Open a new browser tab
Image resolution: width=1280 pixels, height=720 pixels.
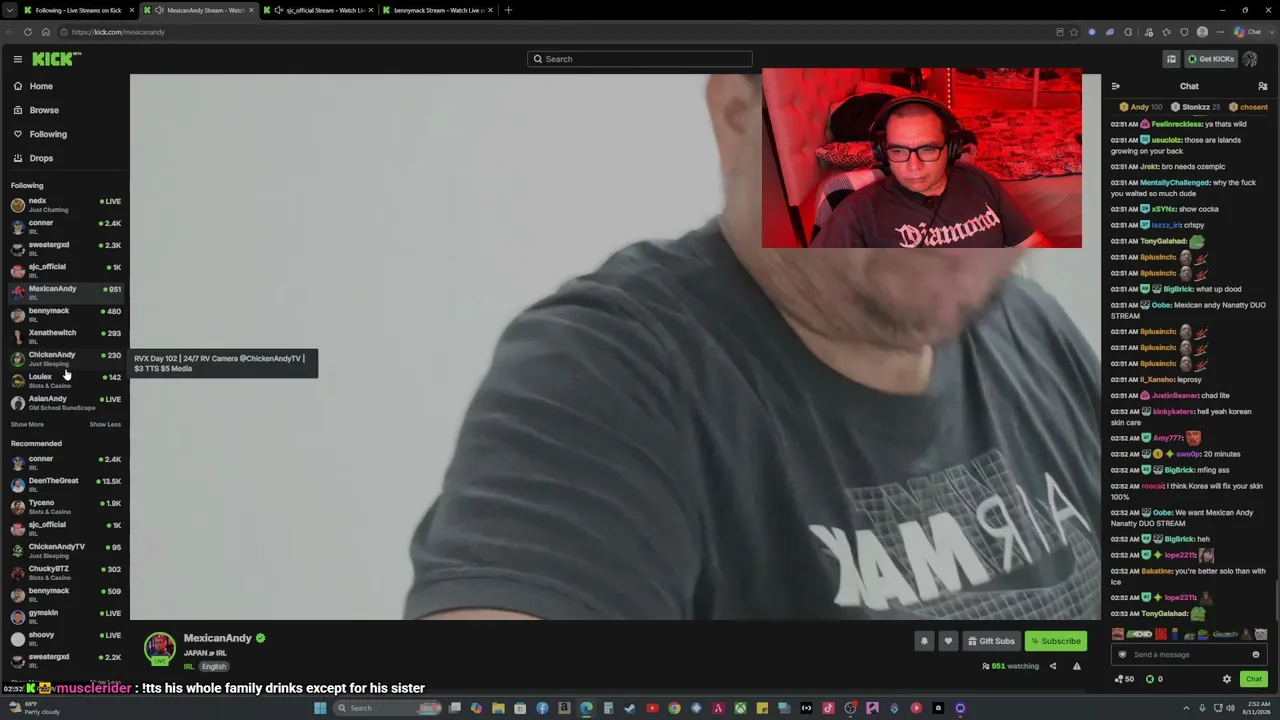point(508,10)
